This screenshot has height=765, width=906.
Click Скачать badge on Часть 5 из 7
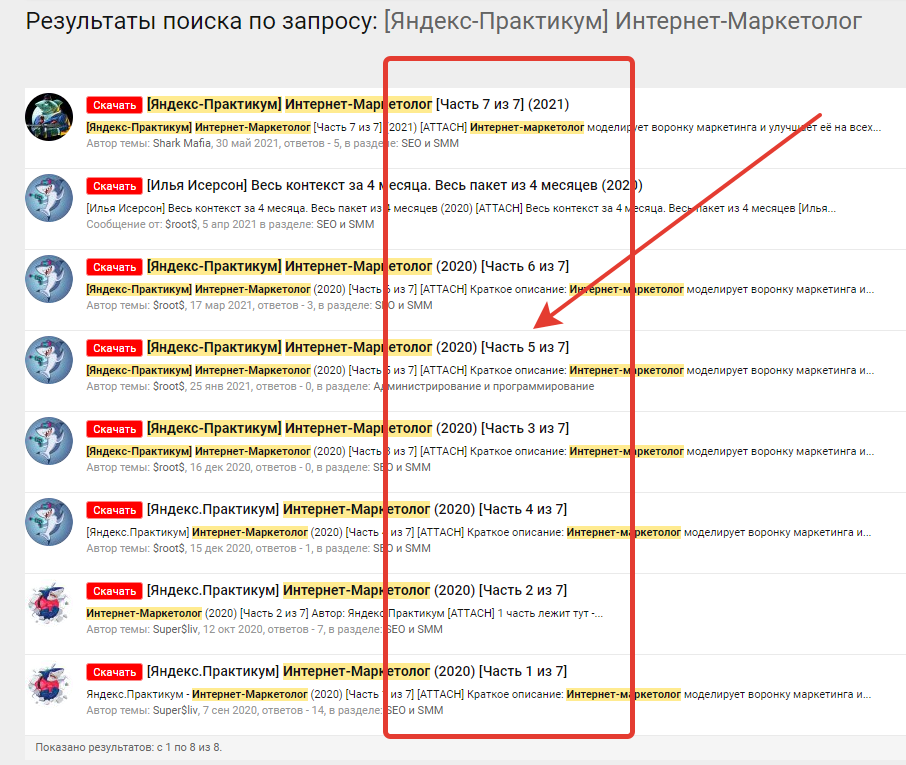click(114, 348)
